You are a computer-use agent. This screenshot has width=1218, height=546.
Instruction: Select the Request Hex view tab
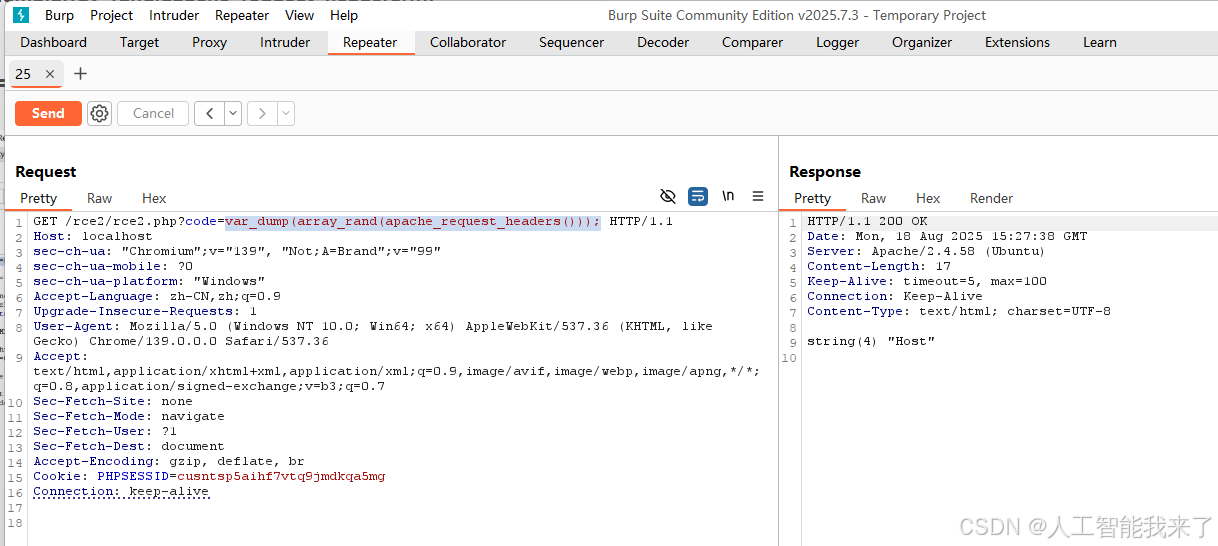154,198
